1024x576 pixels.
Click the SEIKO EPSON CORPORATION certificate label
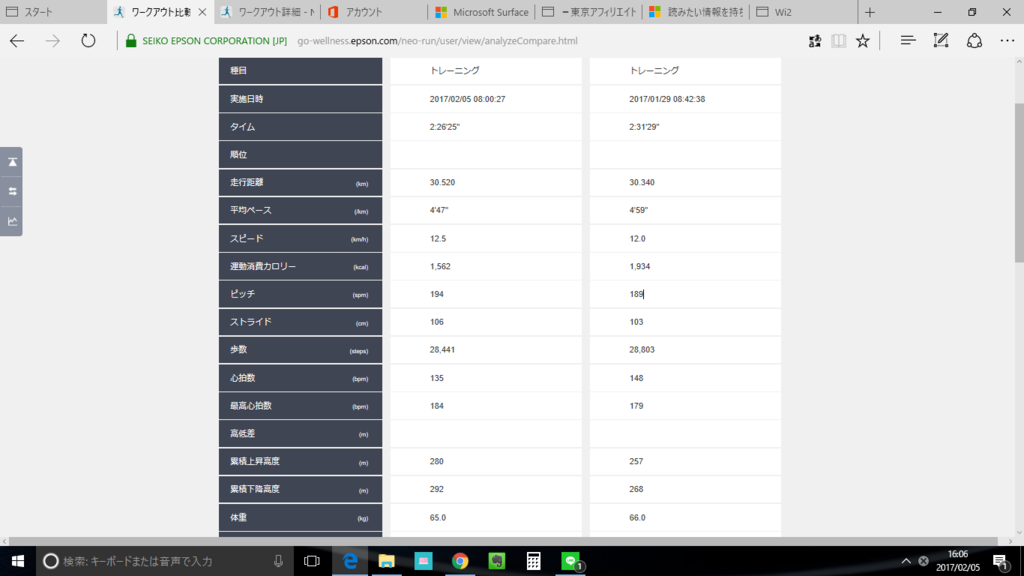point(214,40)
